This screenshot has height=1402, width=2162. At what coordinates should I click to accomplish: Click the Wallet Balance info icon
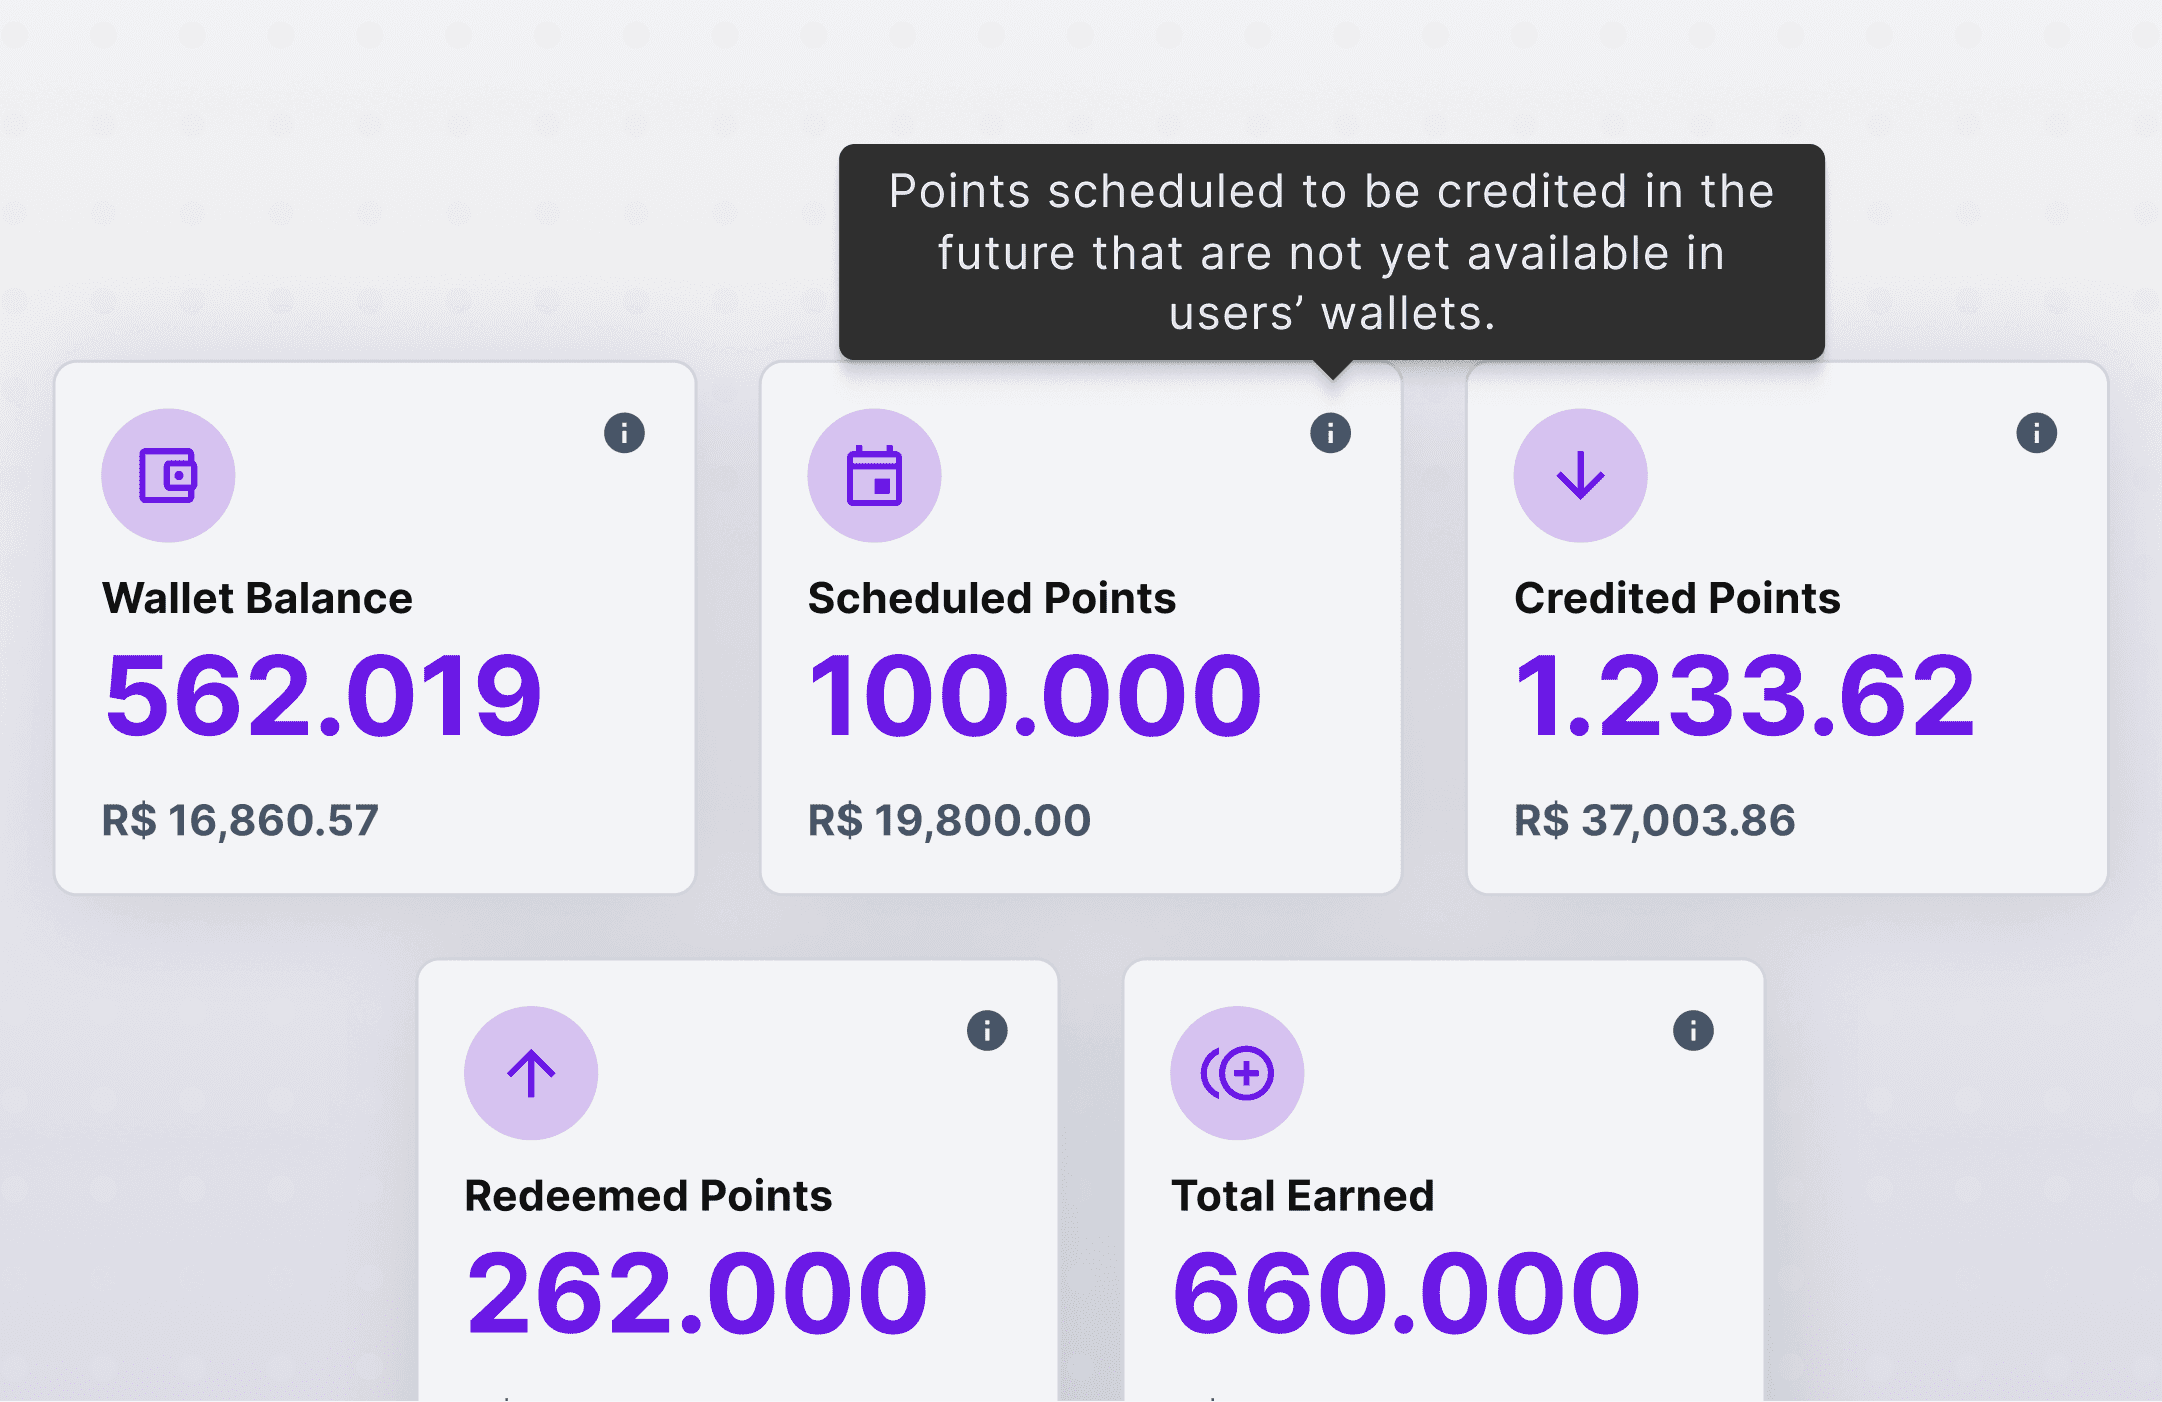[624, 433]
